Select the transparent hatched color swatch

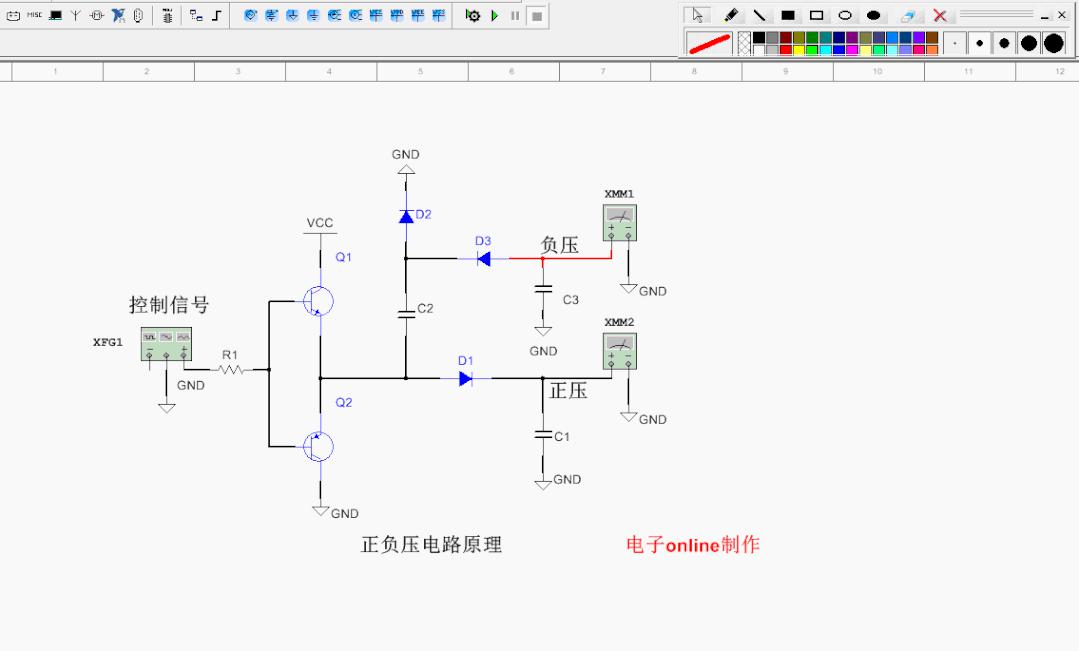click(744, 43)
